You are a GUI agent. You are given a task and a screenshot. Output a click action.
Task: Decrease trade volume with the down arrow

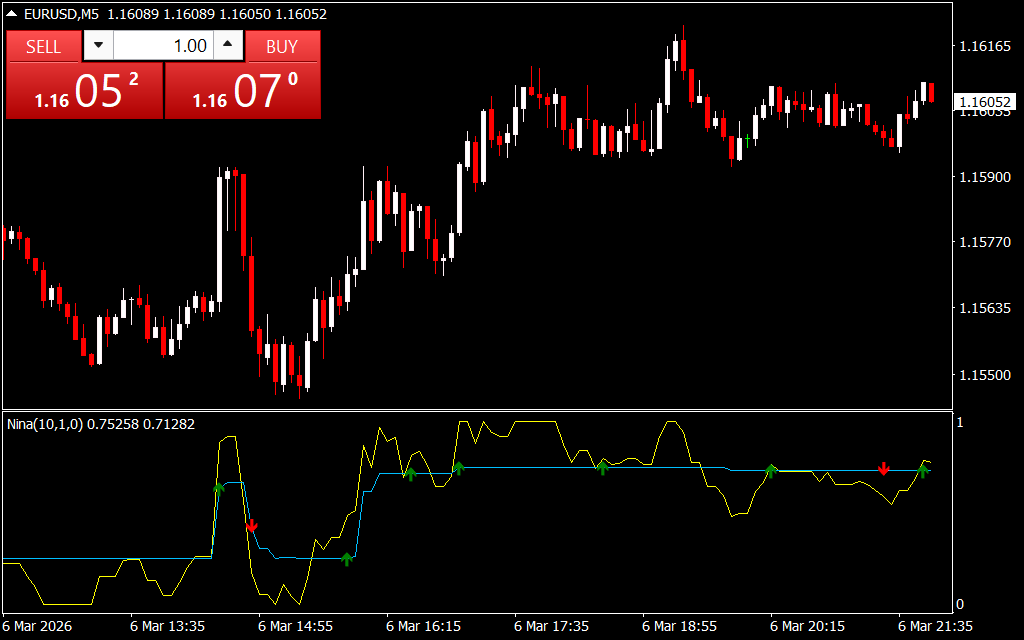click(x=98, y=46)
